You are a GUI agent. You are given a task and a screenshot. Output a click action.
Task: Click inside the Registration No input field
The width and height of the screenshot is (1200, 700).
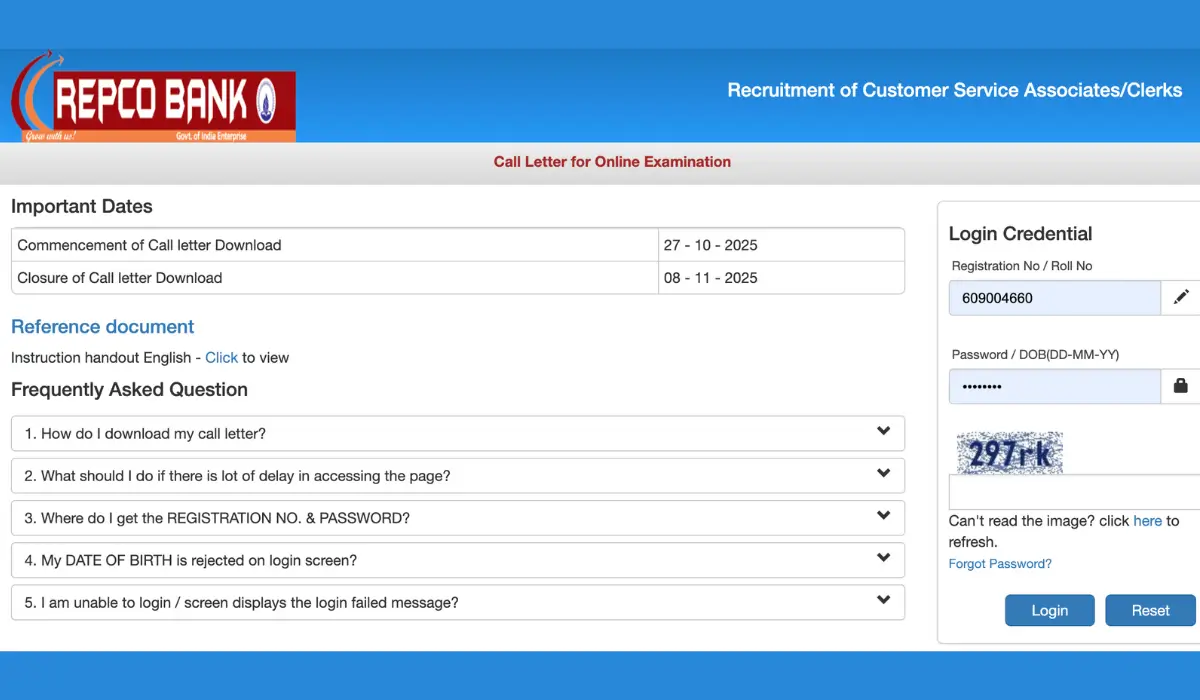coord(1054,297)
